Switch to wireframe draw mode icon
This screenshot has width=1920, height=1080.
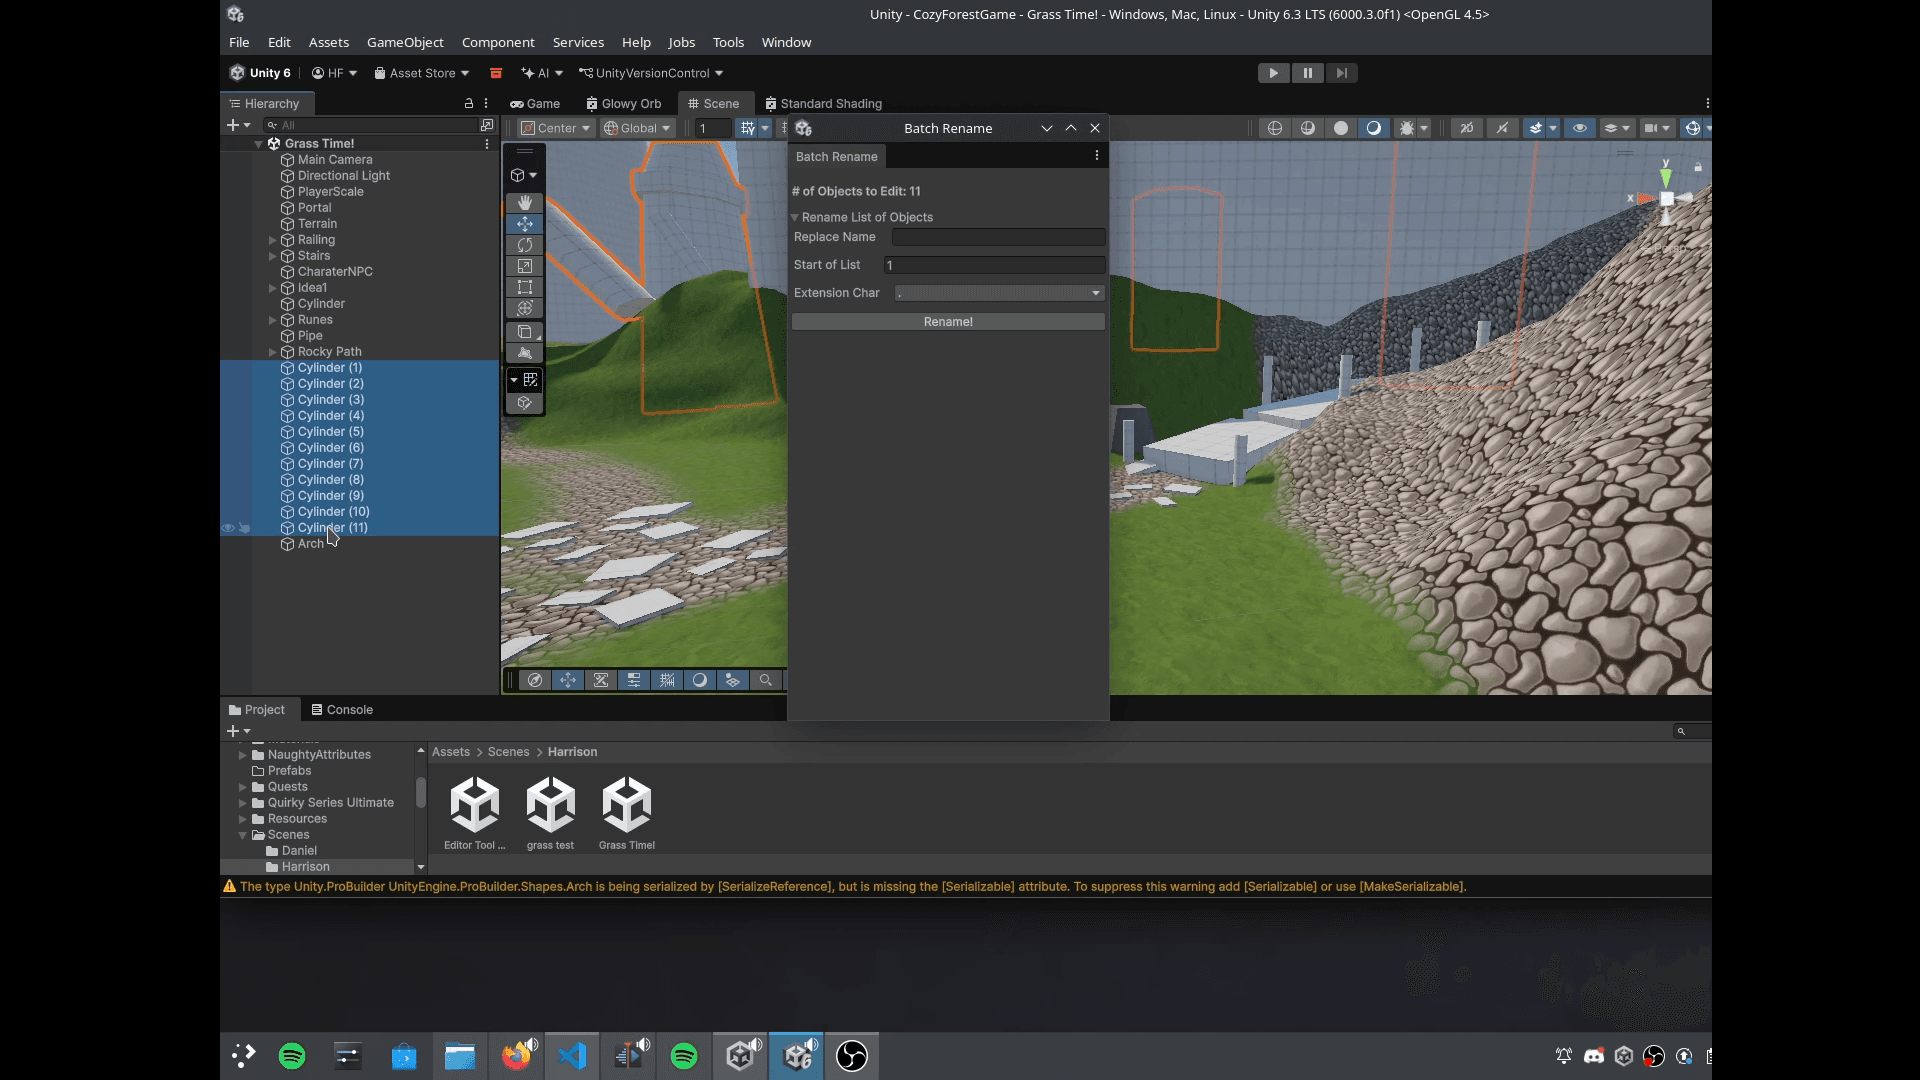[x=1274, y=128]
